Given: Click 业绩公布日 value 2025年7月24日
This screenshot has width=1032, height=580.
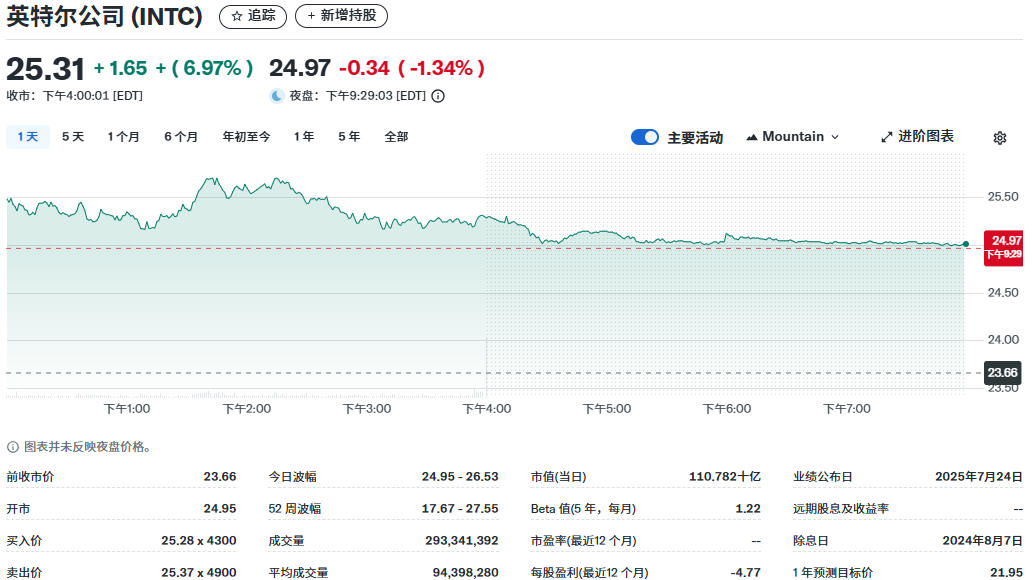Looking at the screenshot, I should 979,477.
